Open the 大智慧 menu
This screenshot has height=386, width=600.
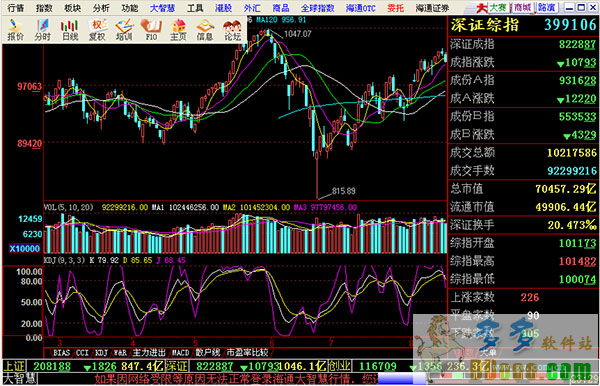pyautogui.click(x=162, y=8)
